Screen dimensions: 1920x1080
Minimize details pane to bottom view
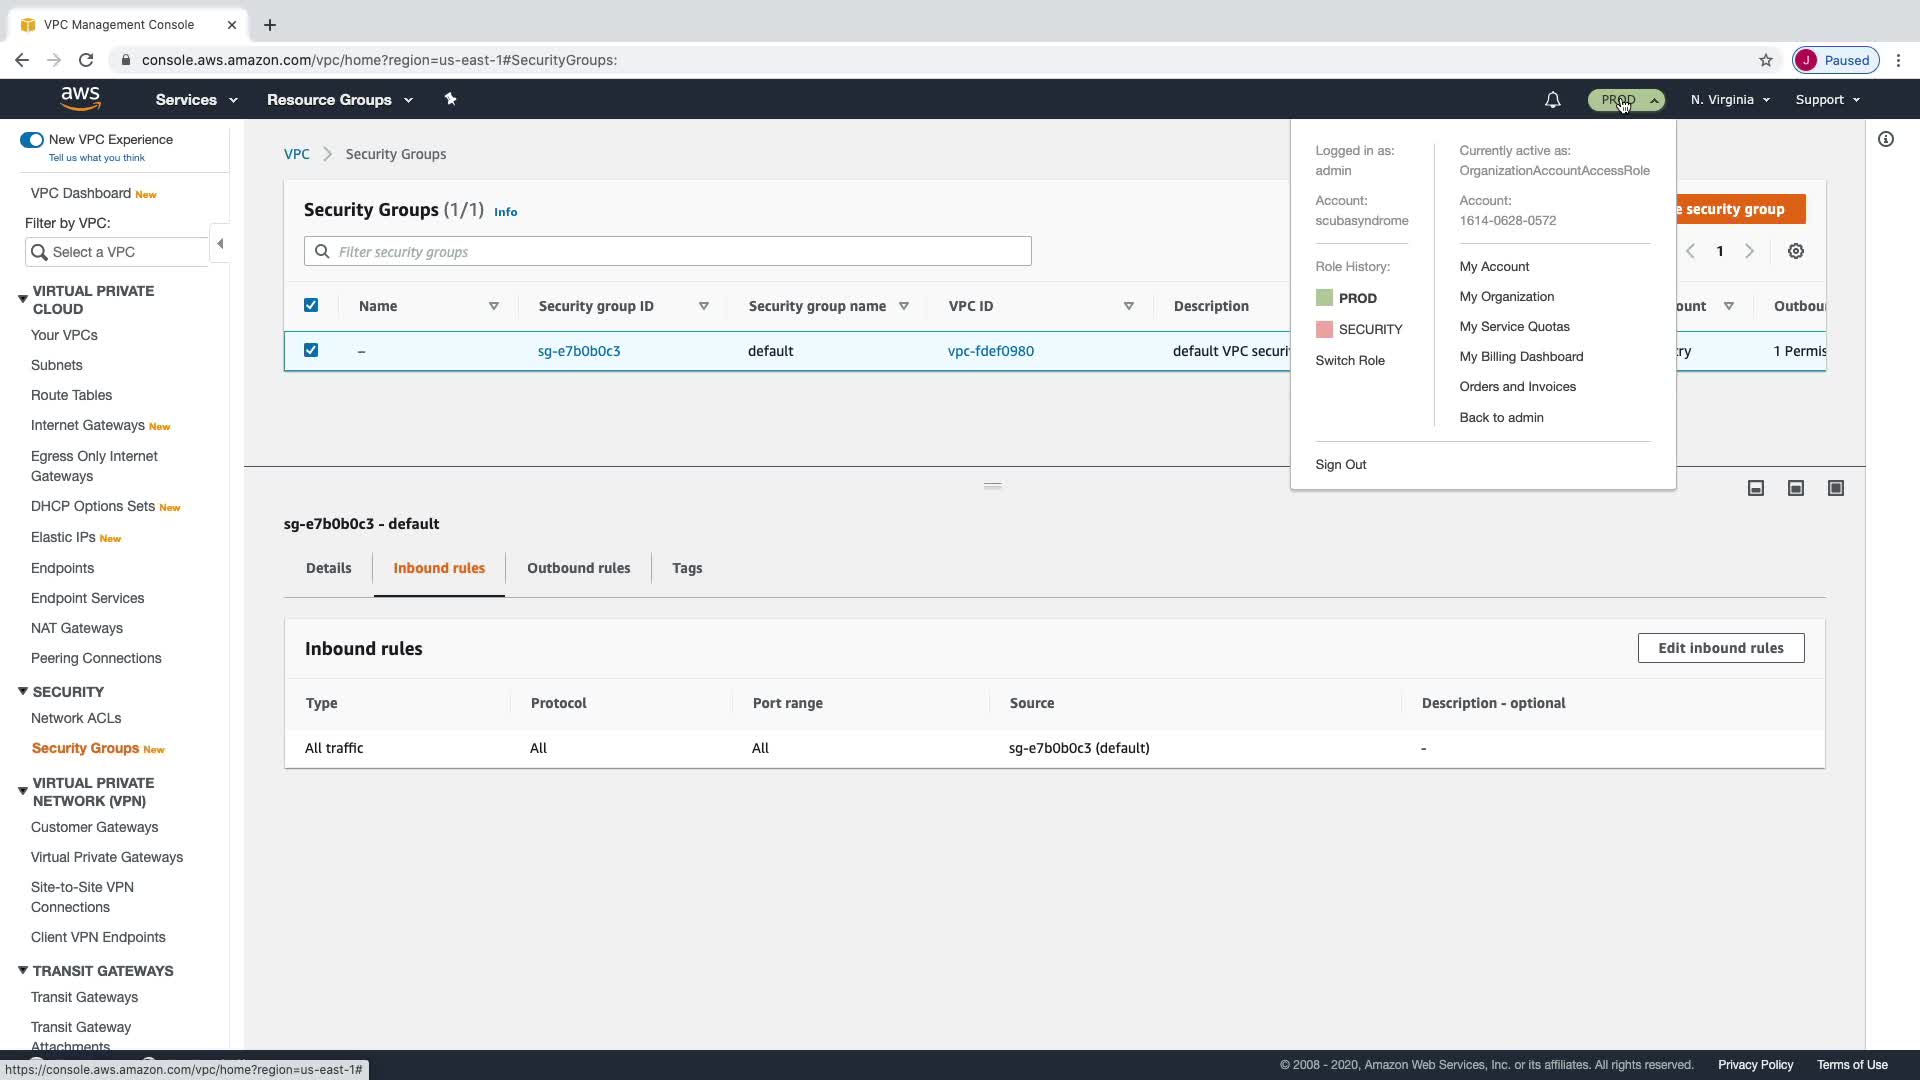coord(1756,488)
